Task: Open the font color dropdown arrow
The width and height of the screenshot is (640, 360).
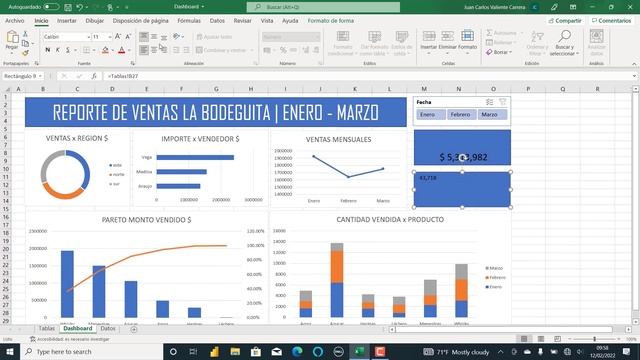Action: click(129, 50)
